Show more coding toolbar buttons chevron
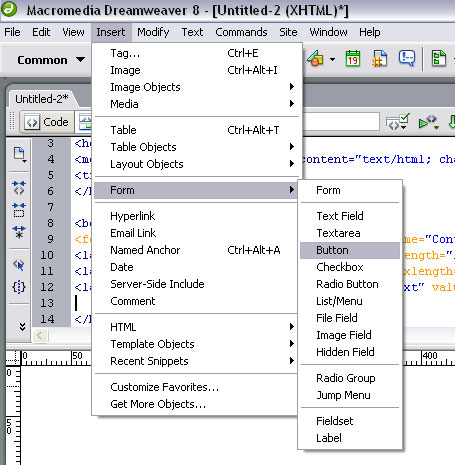Screen dimensions: 455x465 click(x=22, y=326)
